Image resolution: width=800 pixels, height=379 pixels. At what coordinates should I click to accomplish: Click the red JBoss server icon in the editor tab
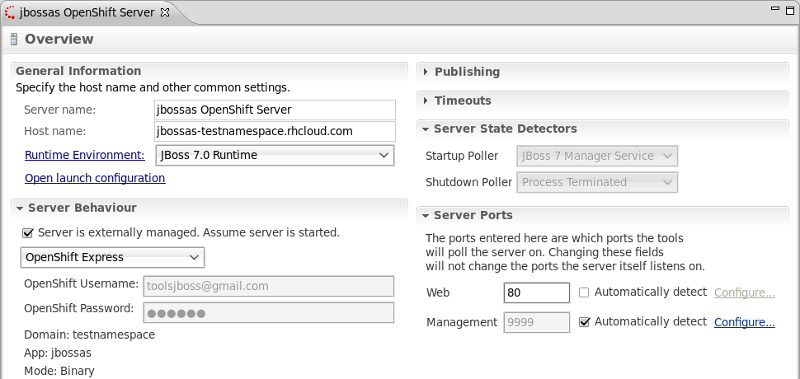coord(10,13)
